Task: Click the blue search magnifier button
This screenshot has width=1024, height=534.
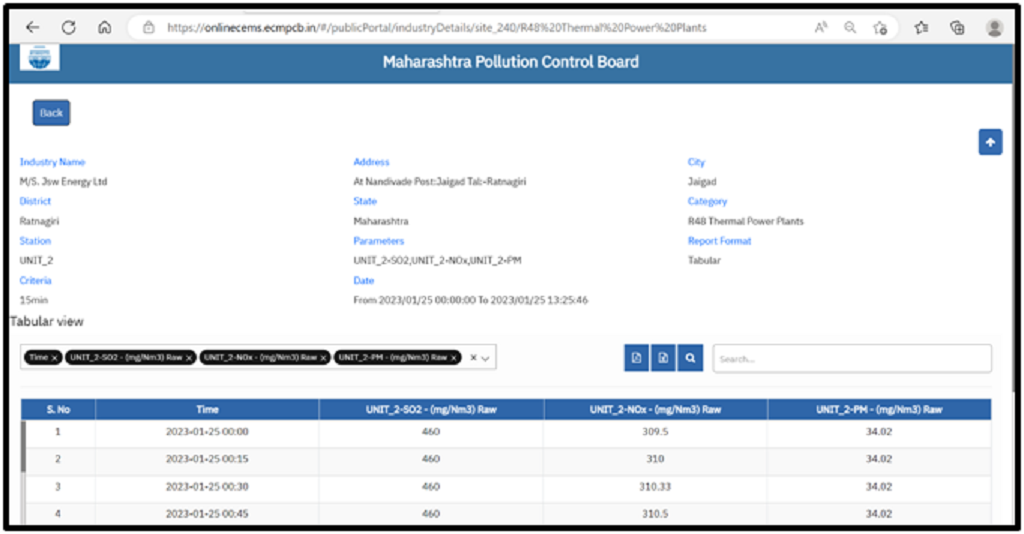Action: (x=690, y=359)
